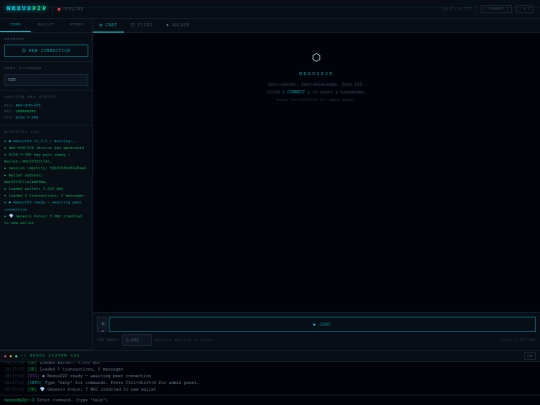Screen dimensions: 540x405
Task: Click the green dot in system log header
Action: click(x=16, y=356)
